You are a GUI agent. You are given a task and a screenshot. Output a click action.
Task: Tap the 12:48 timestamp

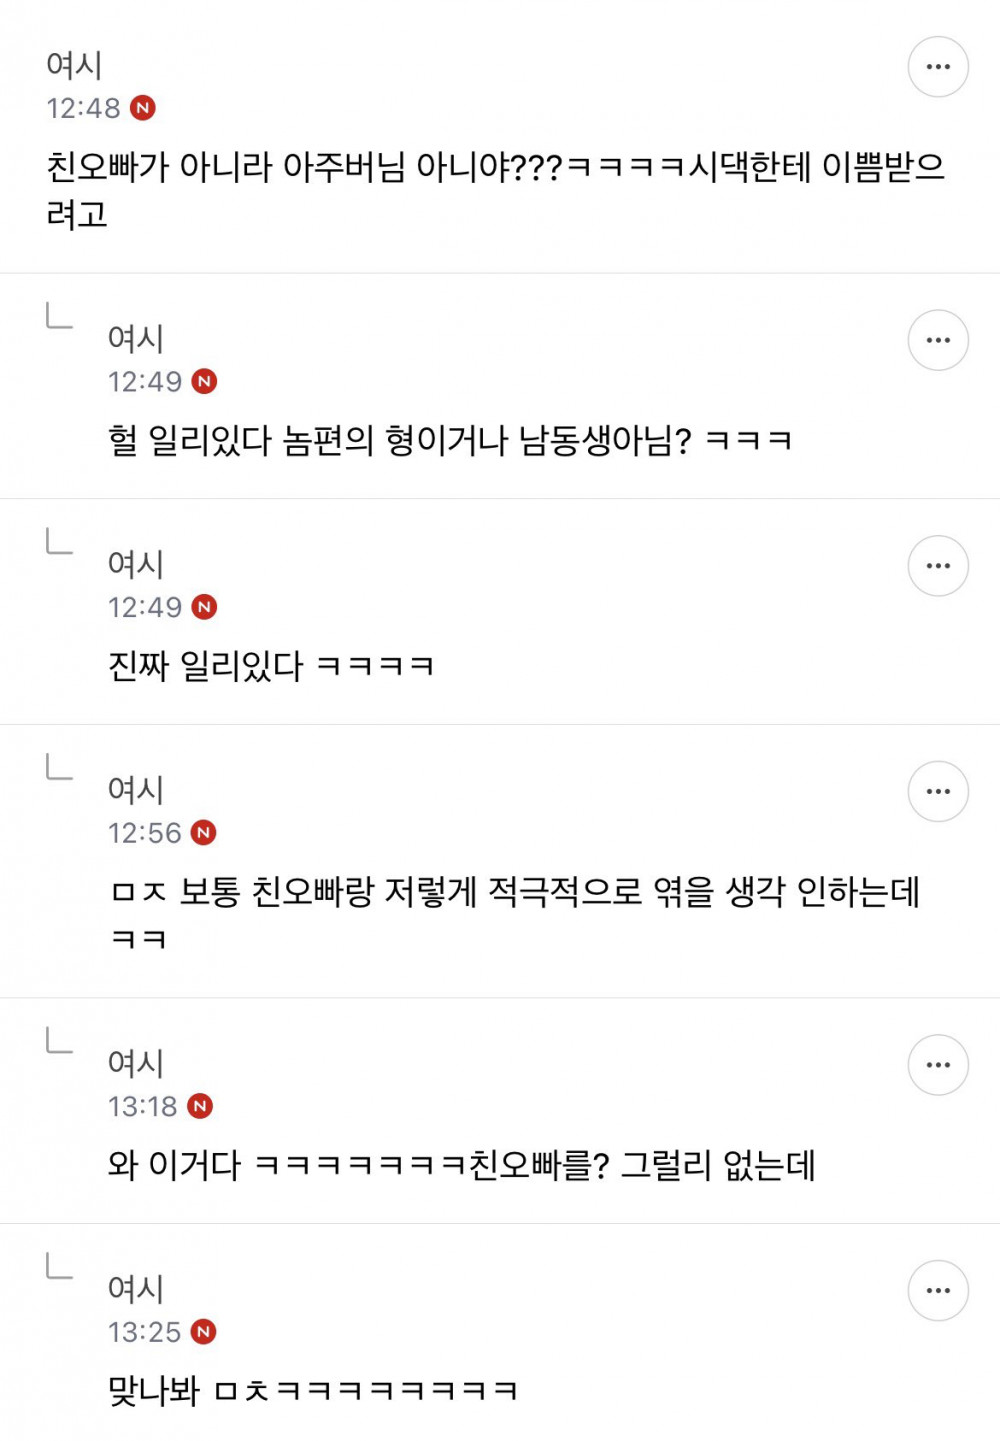[x=83, y=108]
